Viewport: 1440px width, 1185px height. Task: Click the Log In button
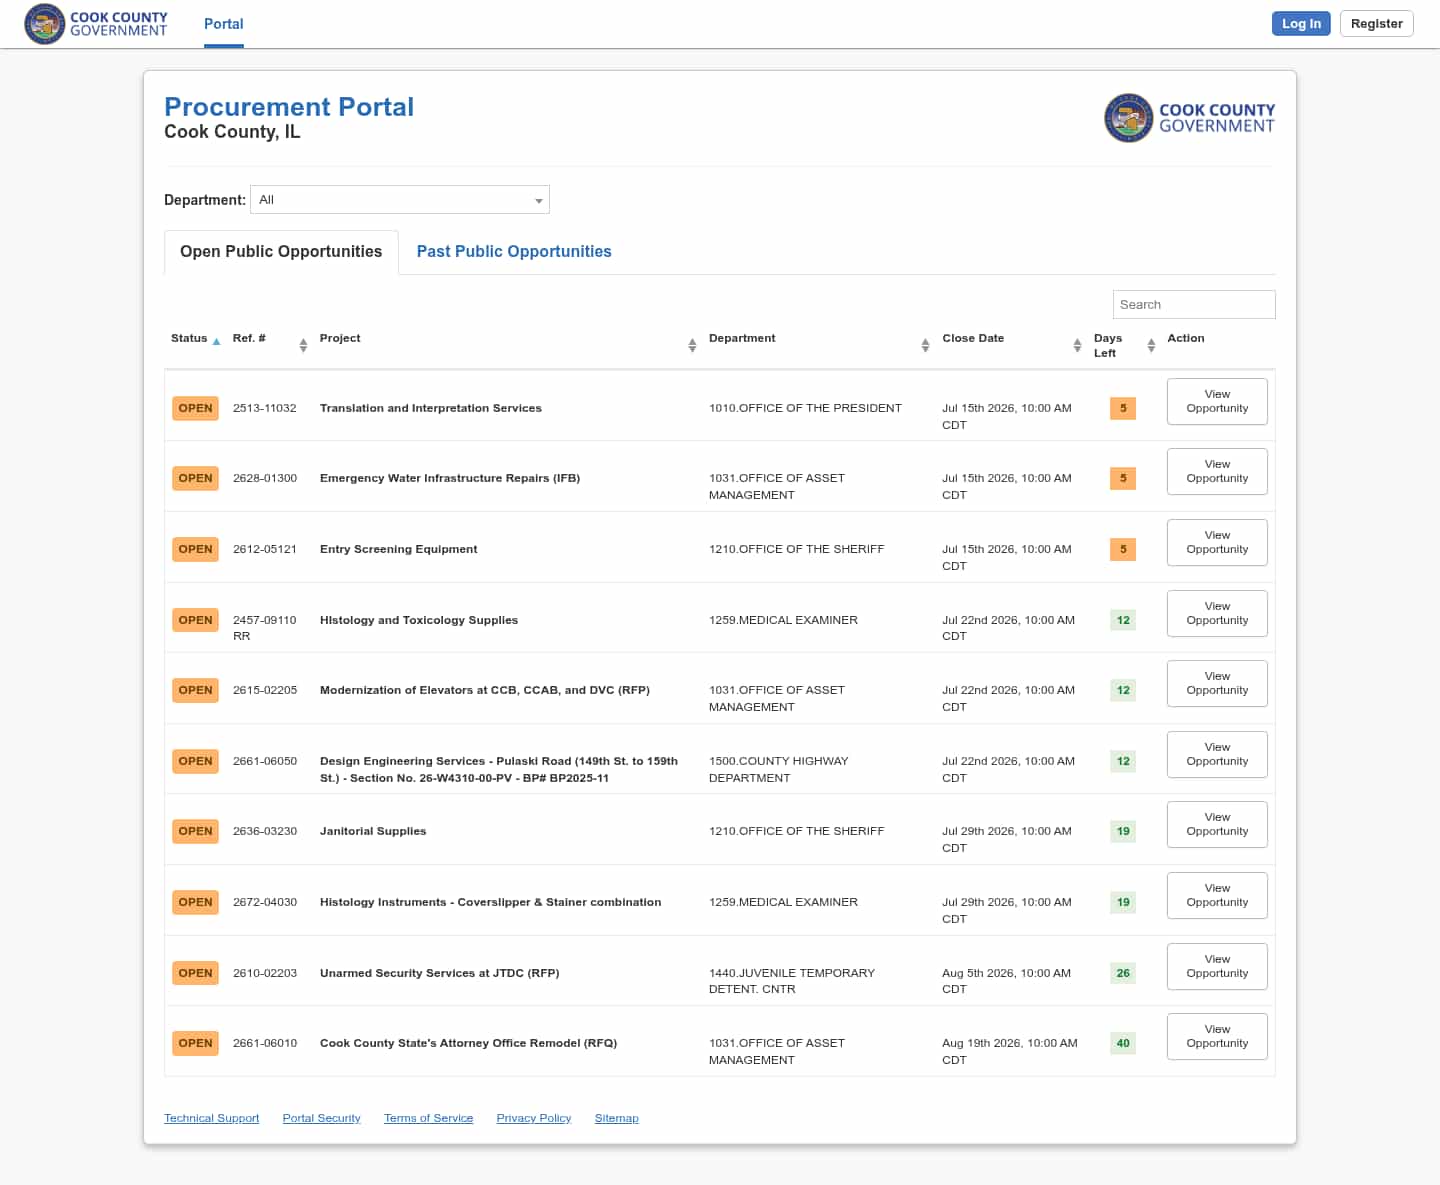(x=1301, y=24)
